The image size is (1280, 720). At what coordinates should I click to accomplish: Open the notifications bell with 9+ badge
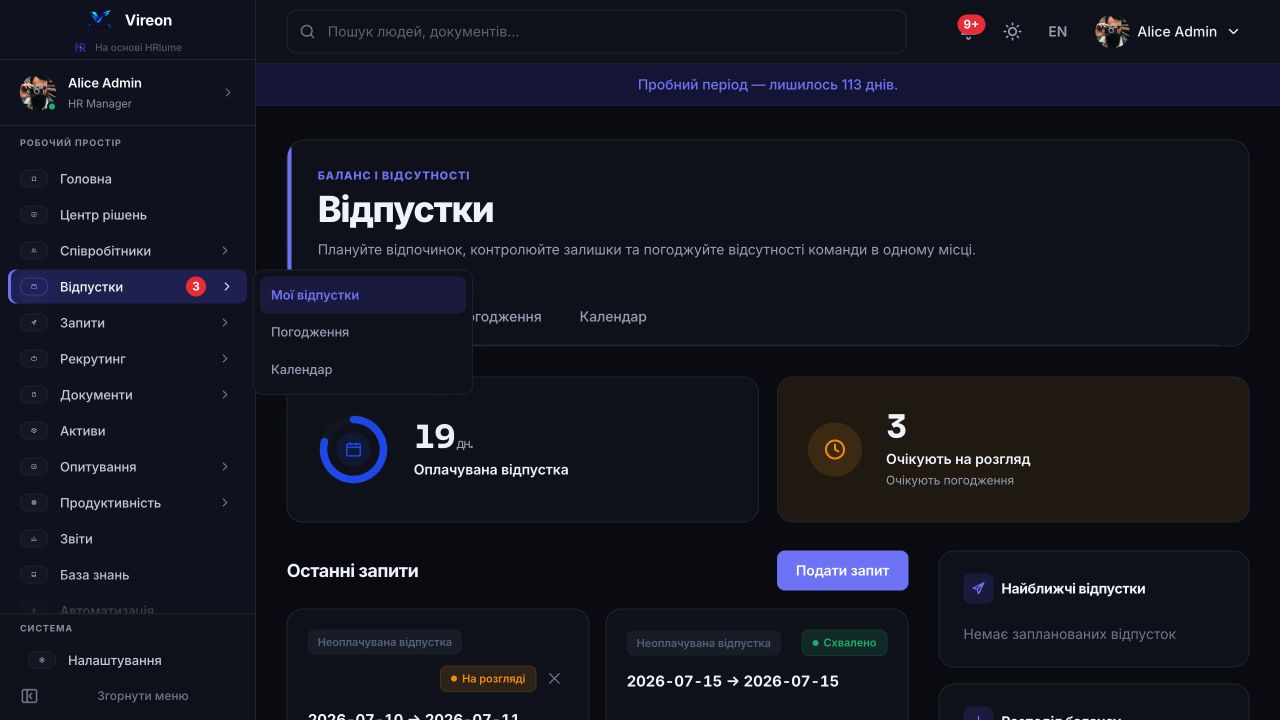point(968,31)
